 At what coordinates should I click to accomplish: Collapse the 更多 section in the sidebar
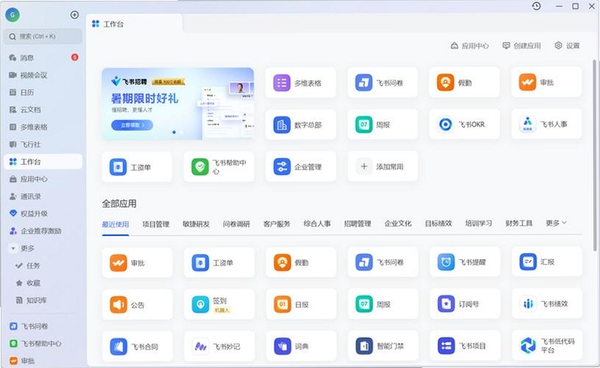(13, 248)
